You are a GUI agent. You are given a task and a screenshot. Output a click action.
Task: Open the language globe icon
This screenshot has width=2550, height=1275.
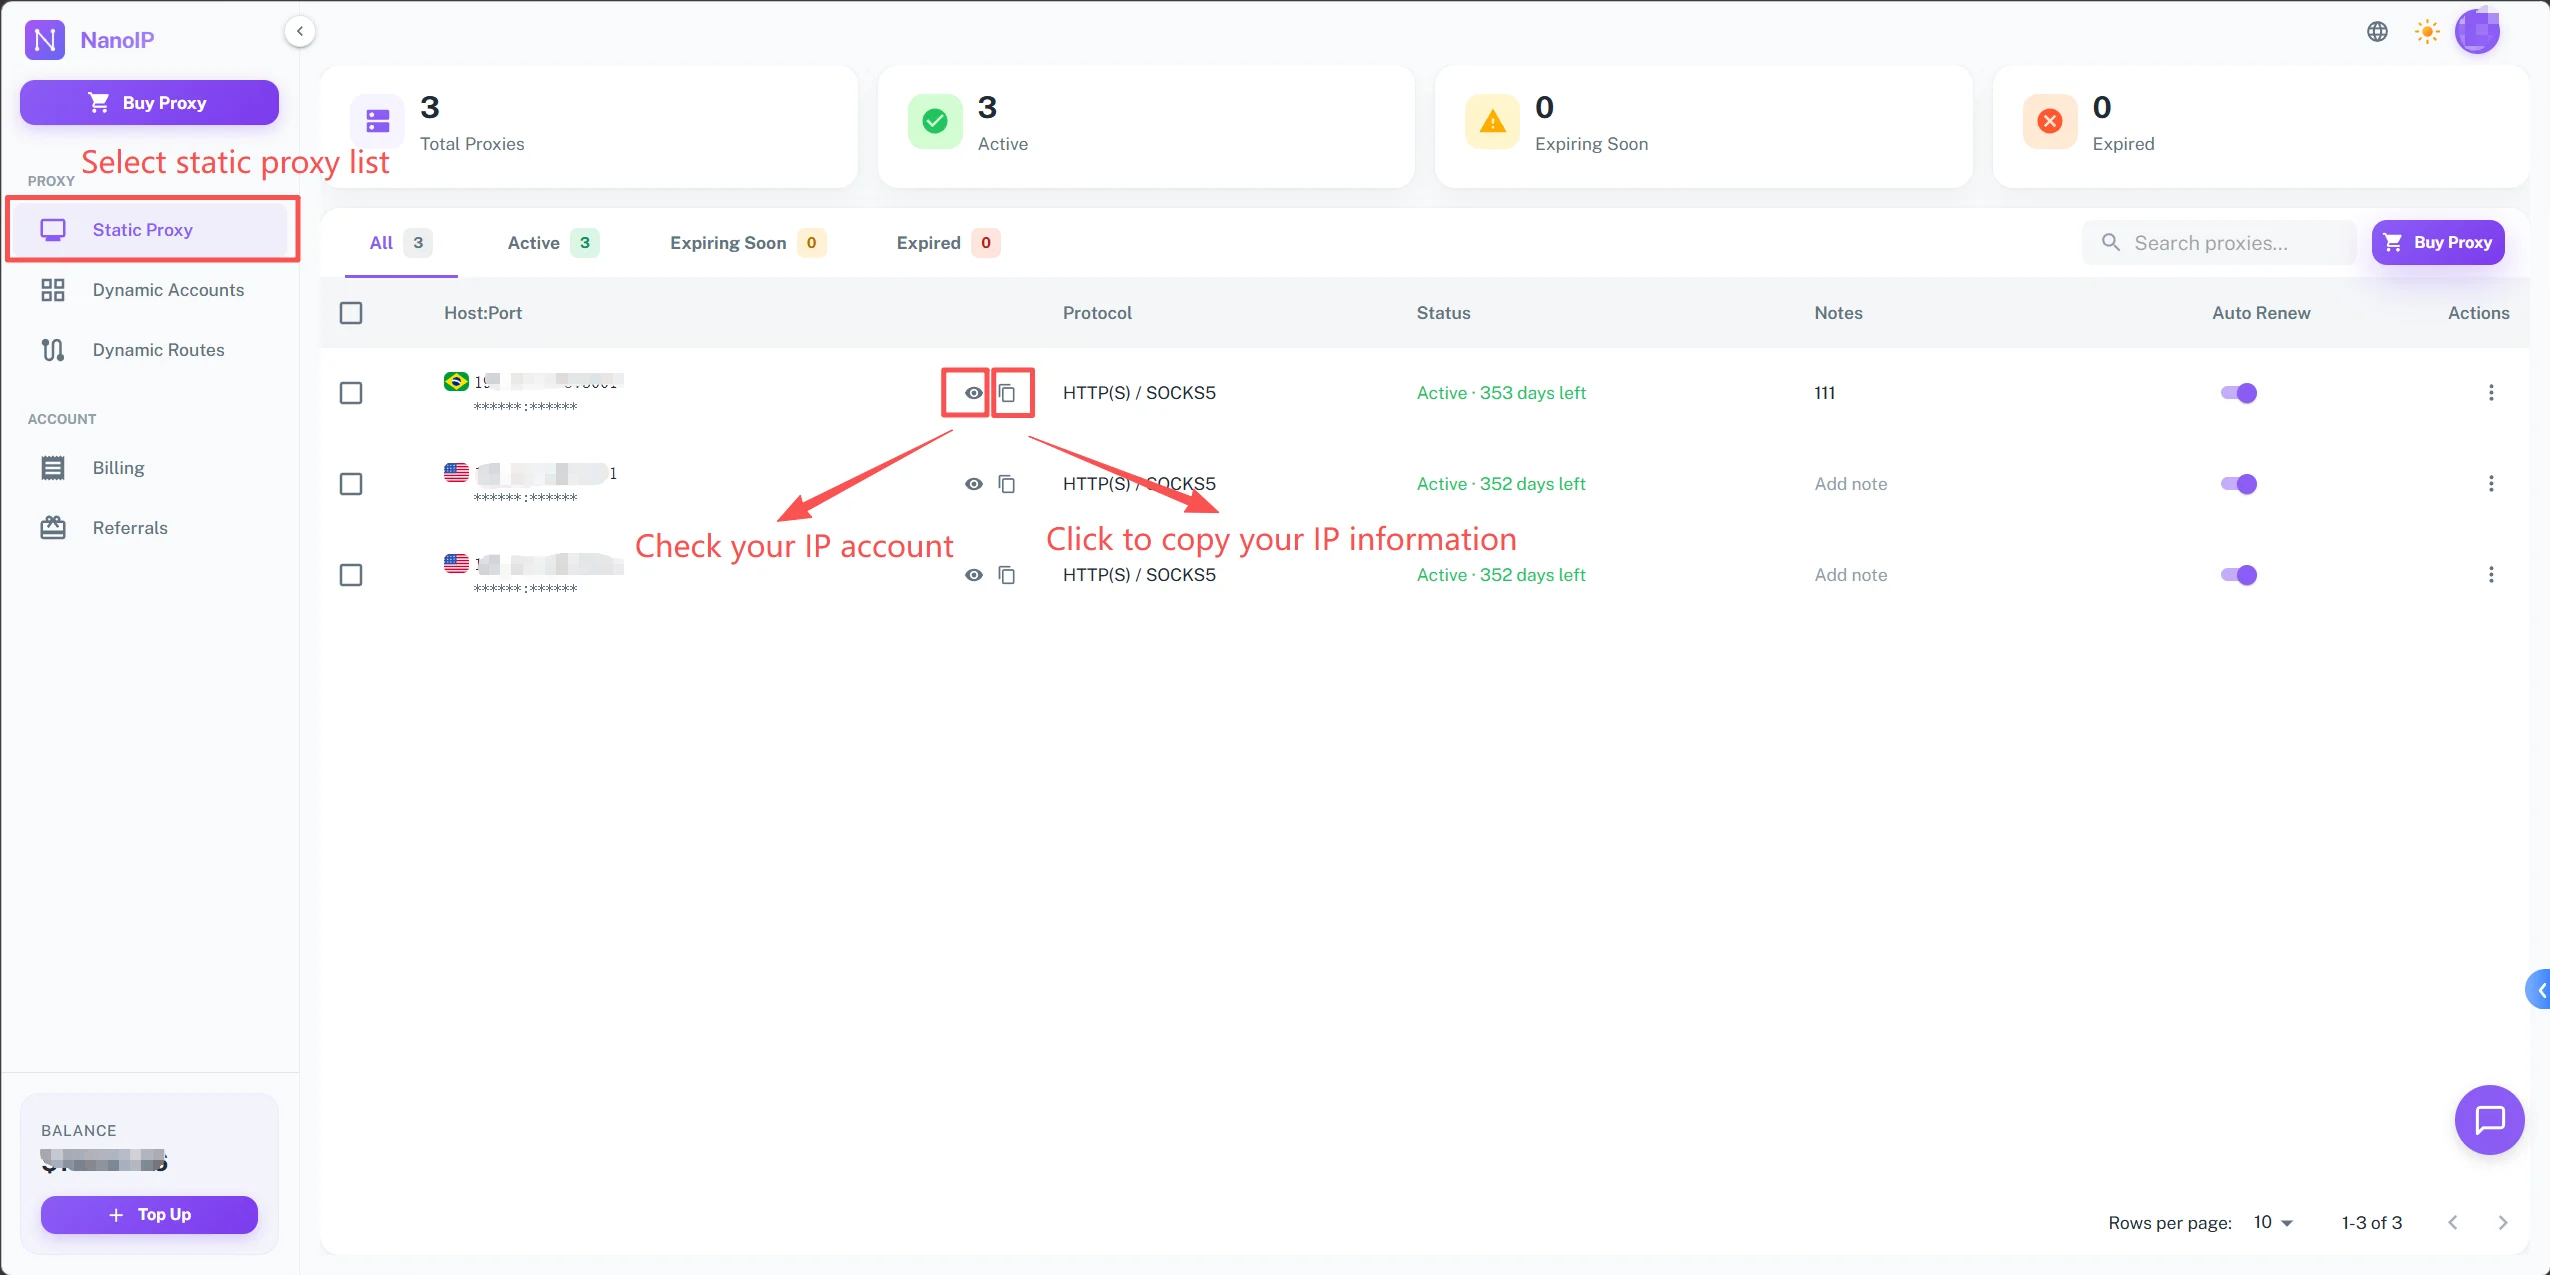(2378, 32)
